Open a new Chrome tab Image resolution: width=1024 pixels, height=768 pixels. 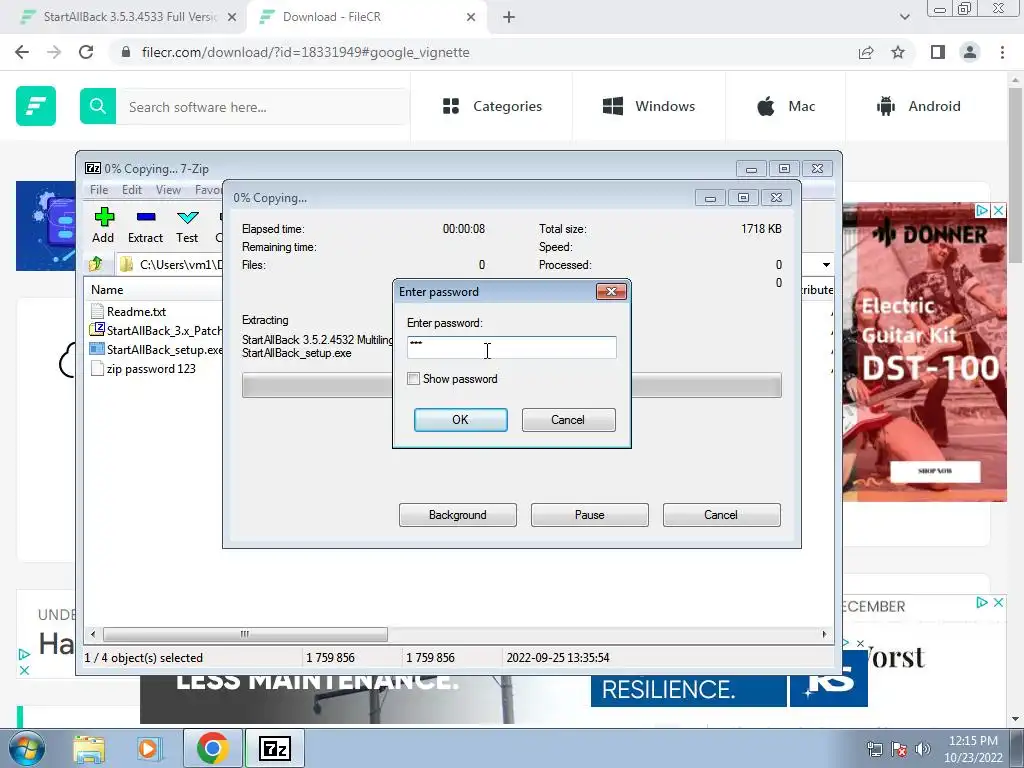(509, 18)
